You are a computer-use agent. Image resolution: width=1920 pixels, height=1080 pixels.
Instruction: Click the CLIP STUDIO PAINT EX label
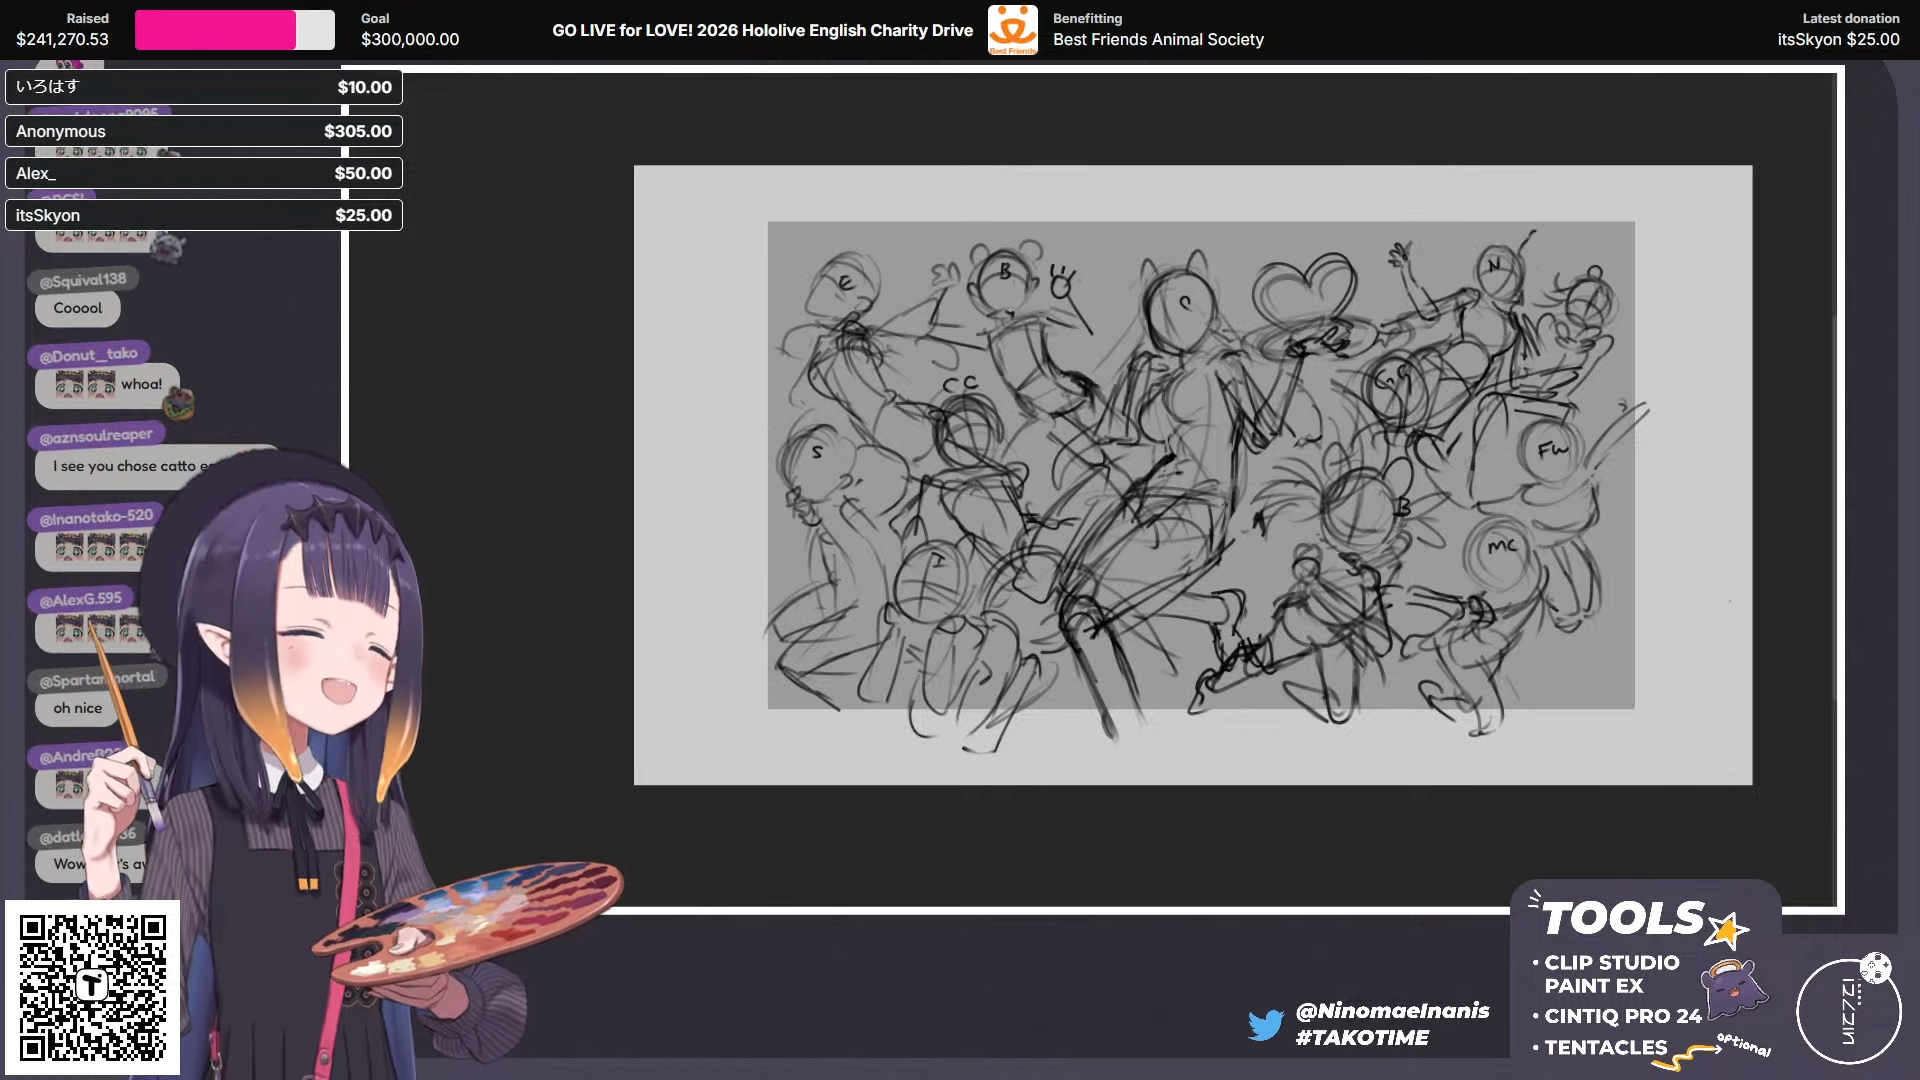click(1611, 974)
